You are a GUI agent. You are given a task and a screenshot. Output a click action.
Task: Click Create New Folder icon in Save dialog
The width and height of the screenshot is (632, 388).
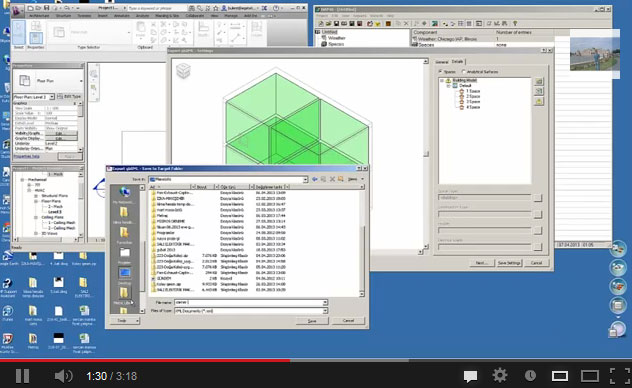(x=341, y=179)
